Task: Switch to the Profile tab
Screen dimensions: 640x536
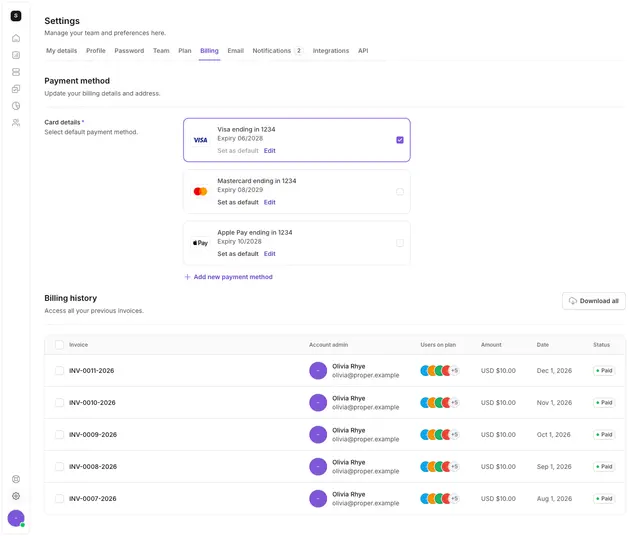Action: click(96, 51)
